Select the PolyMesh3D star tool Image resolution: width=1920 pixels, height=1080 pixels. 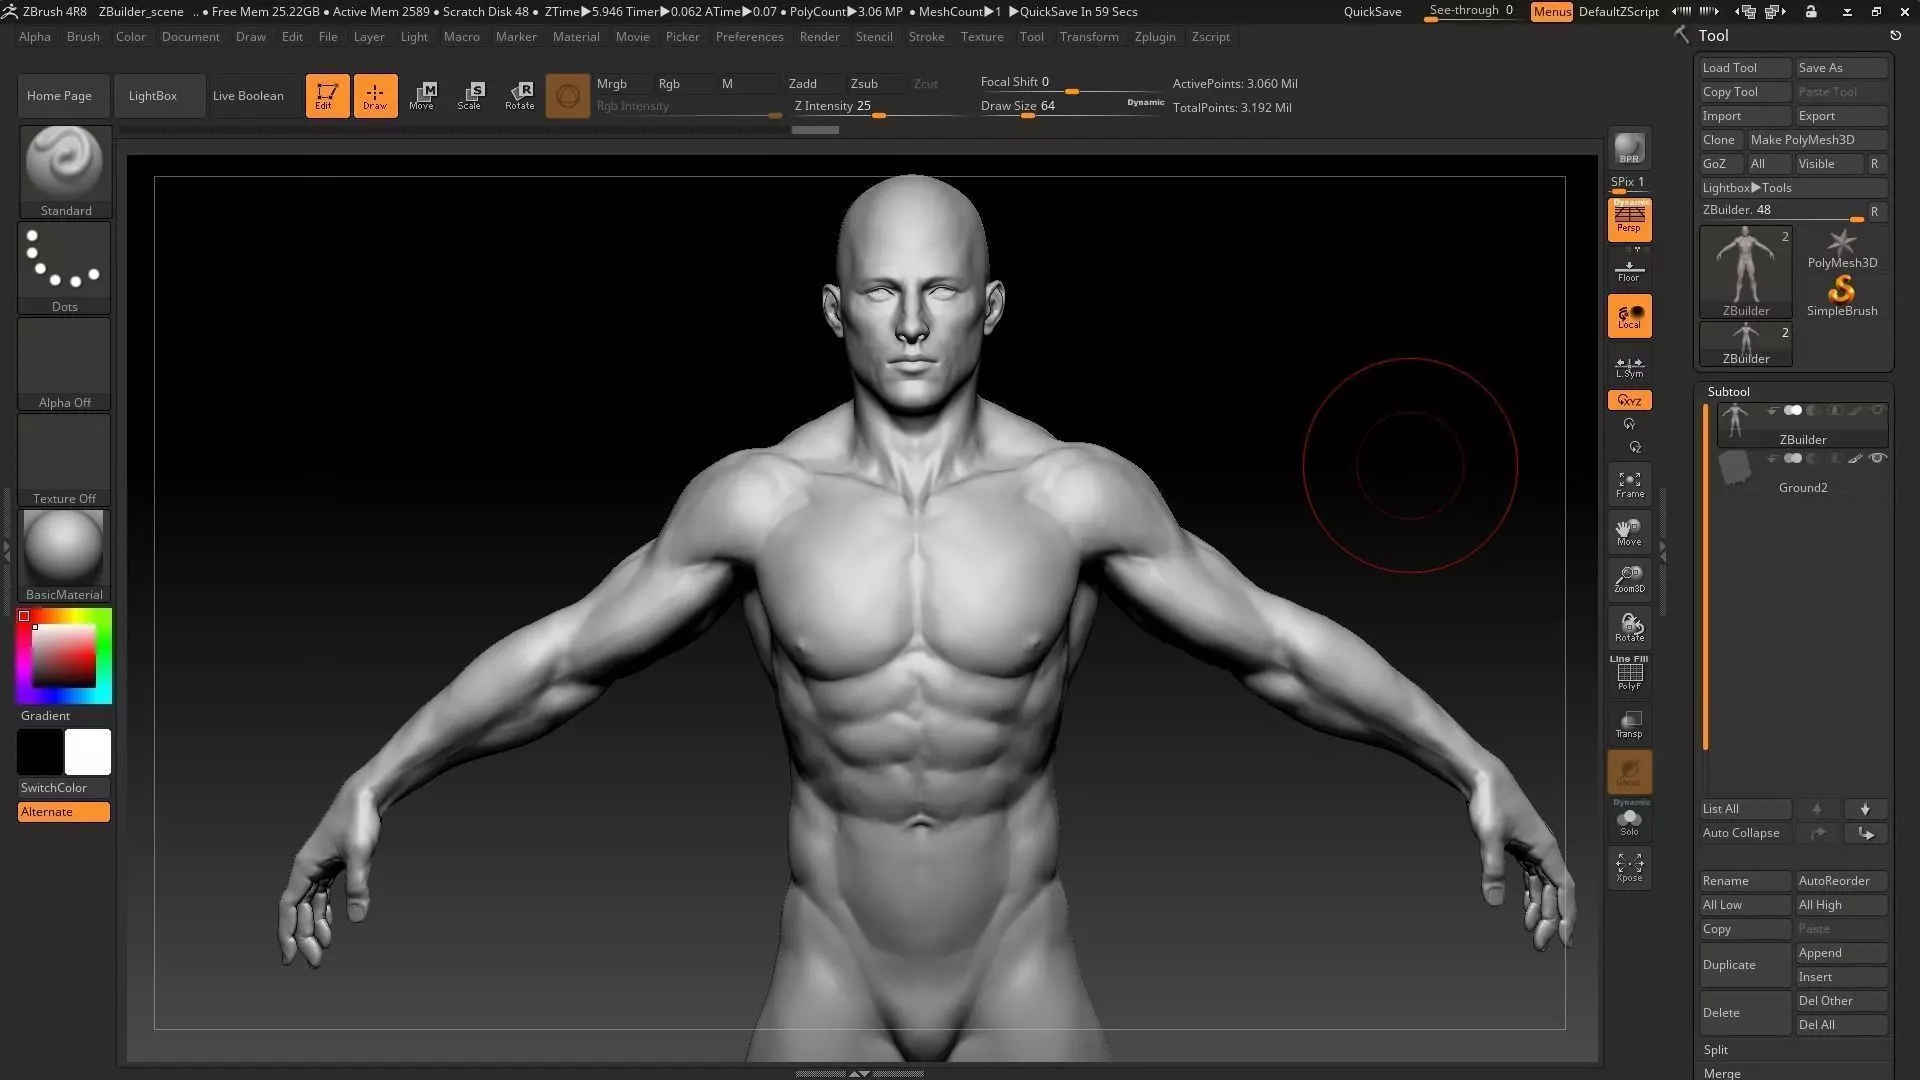point(1842,249)
